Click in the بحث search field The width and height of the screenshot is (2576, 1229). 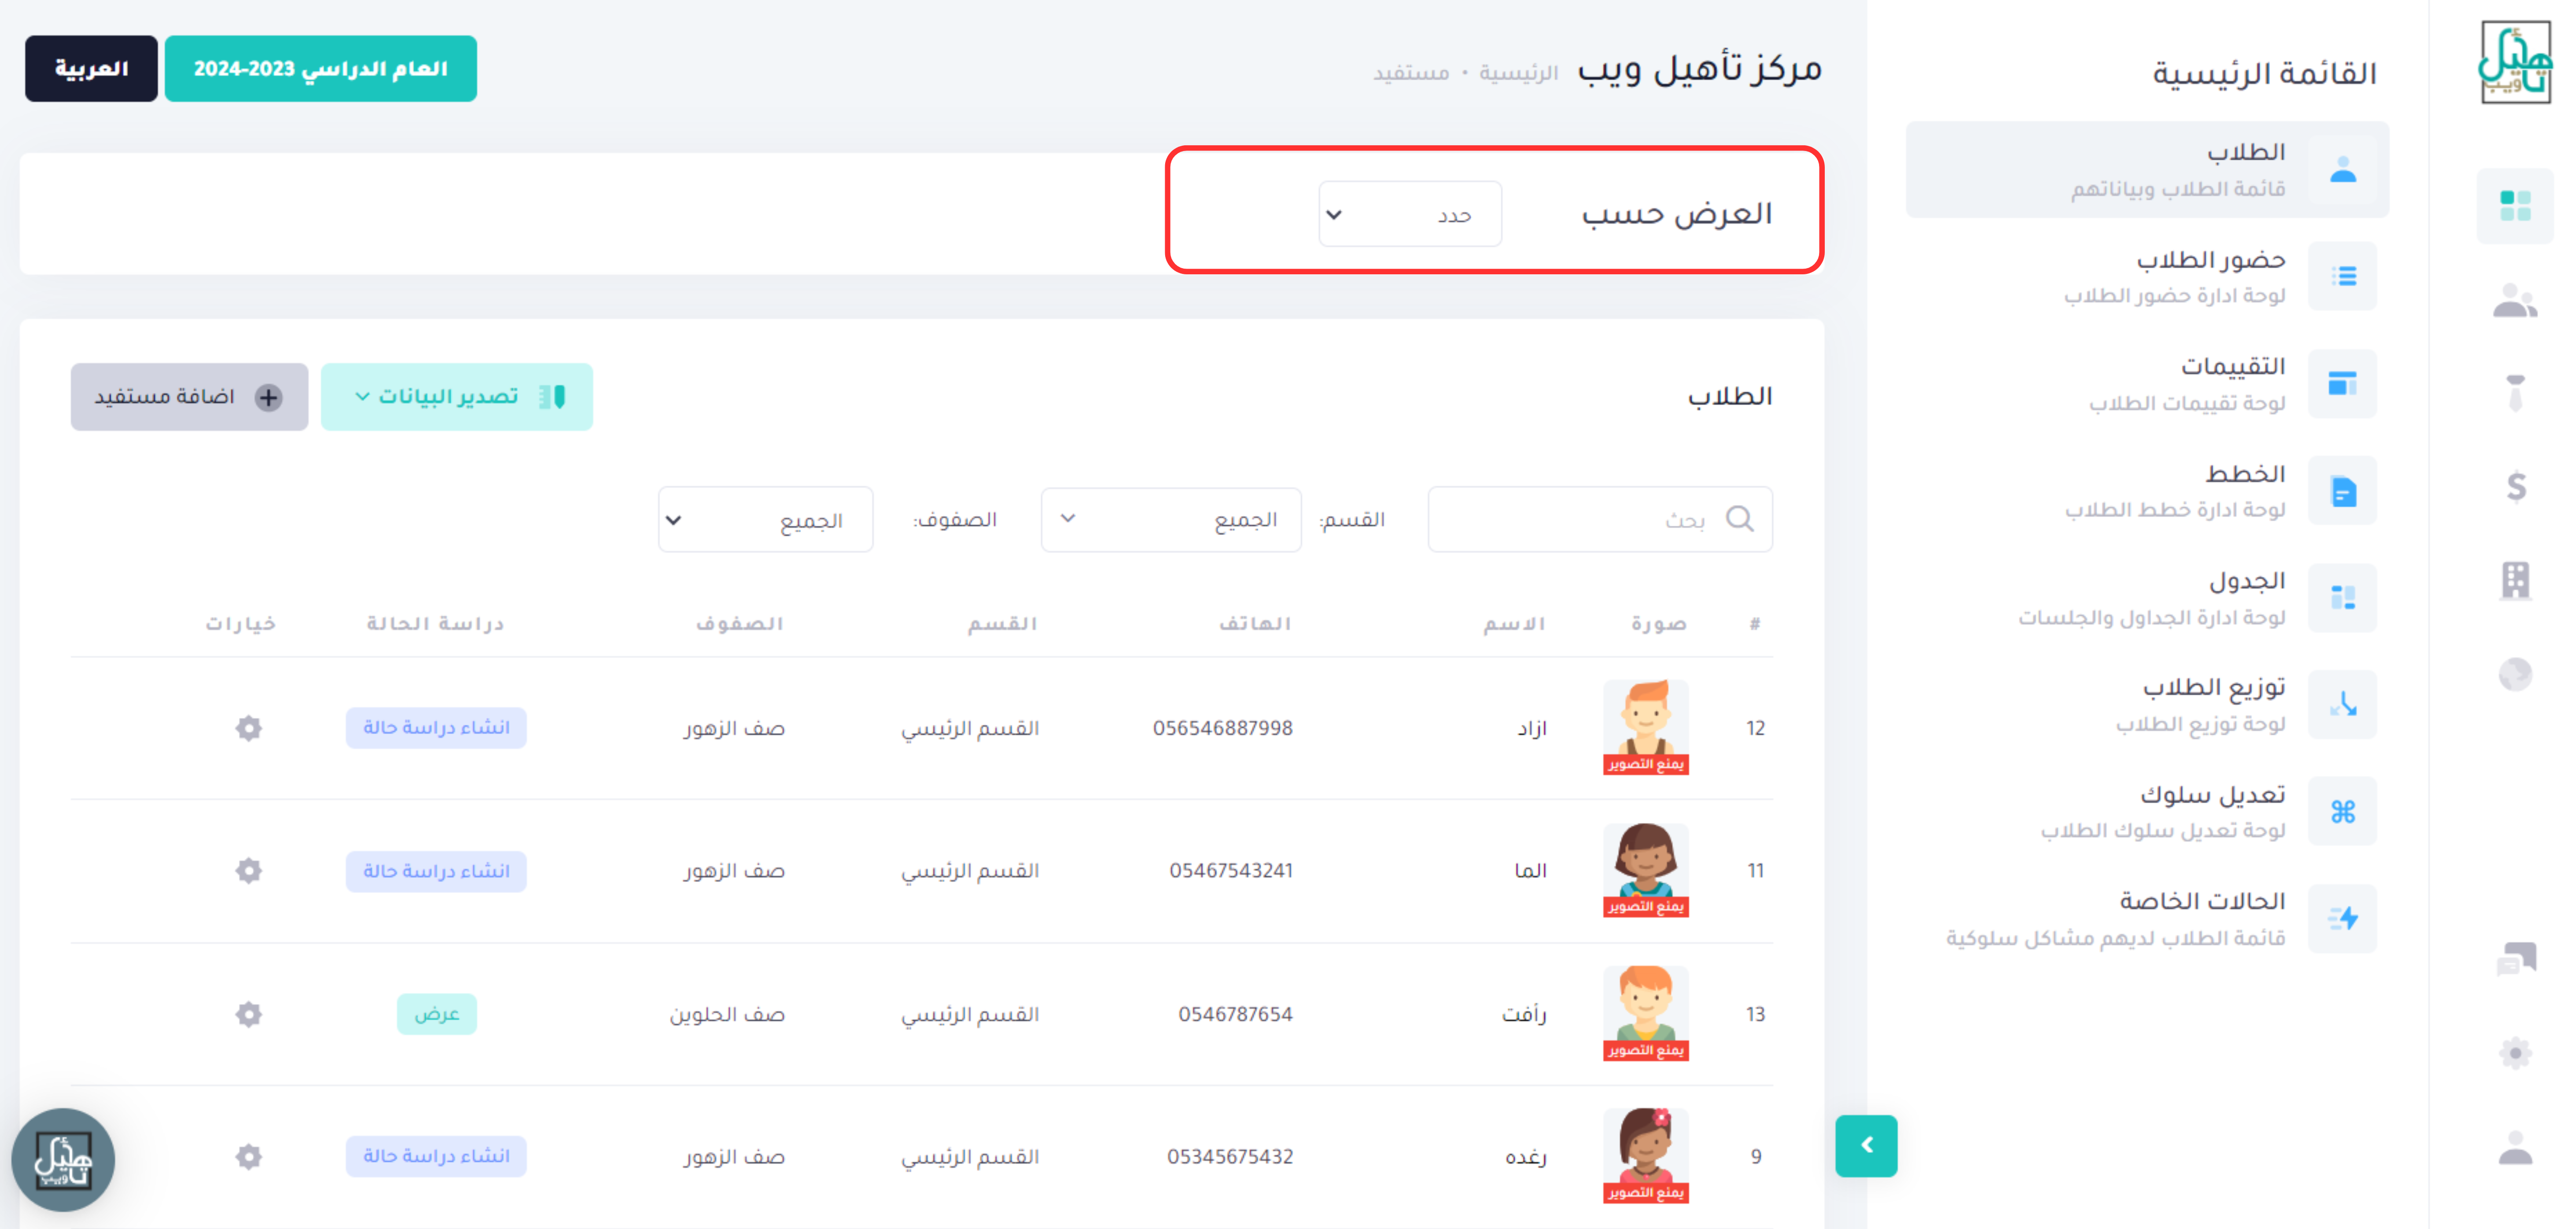[x=1600, y=519]
